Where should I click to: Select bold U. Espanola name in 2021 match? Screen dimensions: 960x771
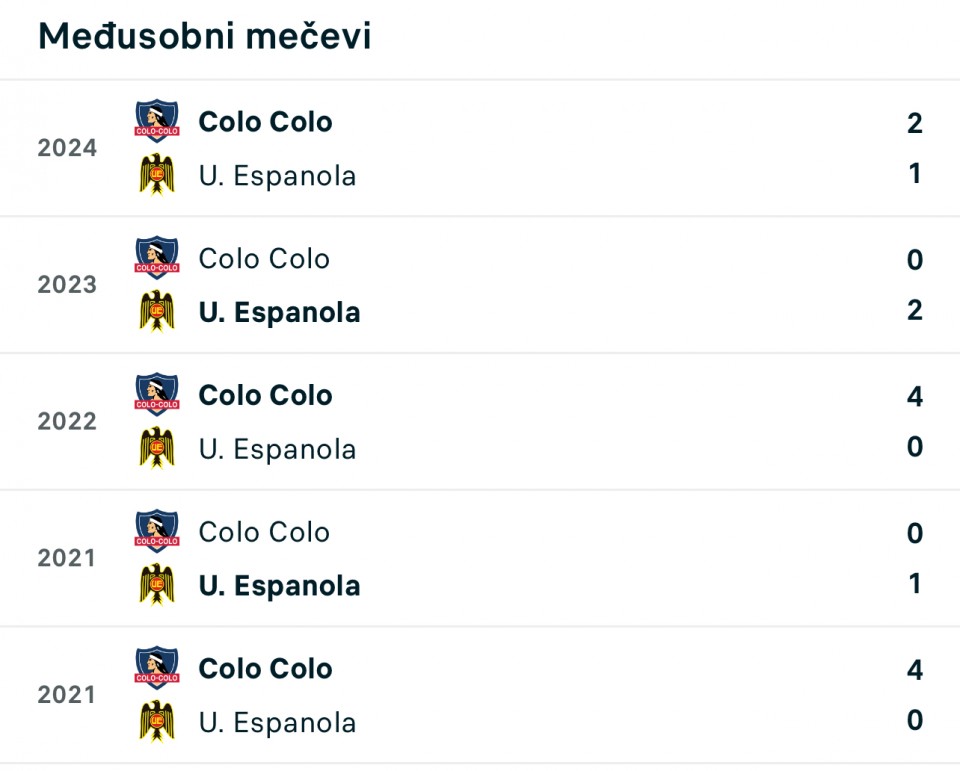(279, 585)
